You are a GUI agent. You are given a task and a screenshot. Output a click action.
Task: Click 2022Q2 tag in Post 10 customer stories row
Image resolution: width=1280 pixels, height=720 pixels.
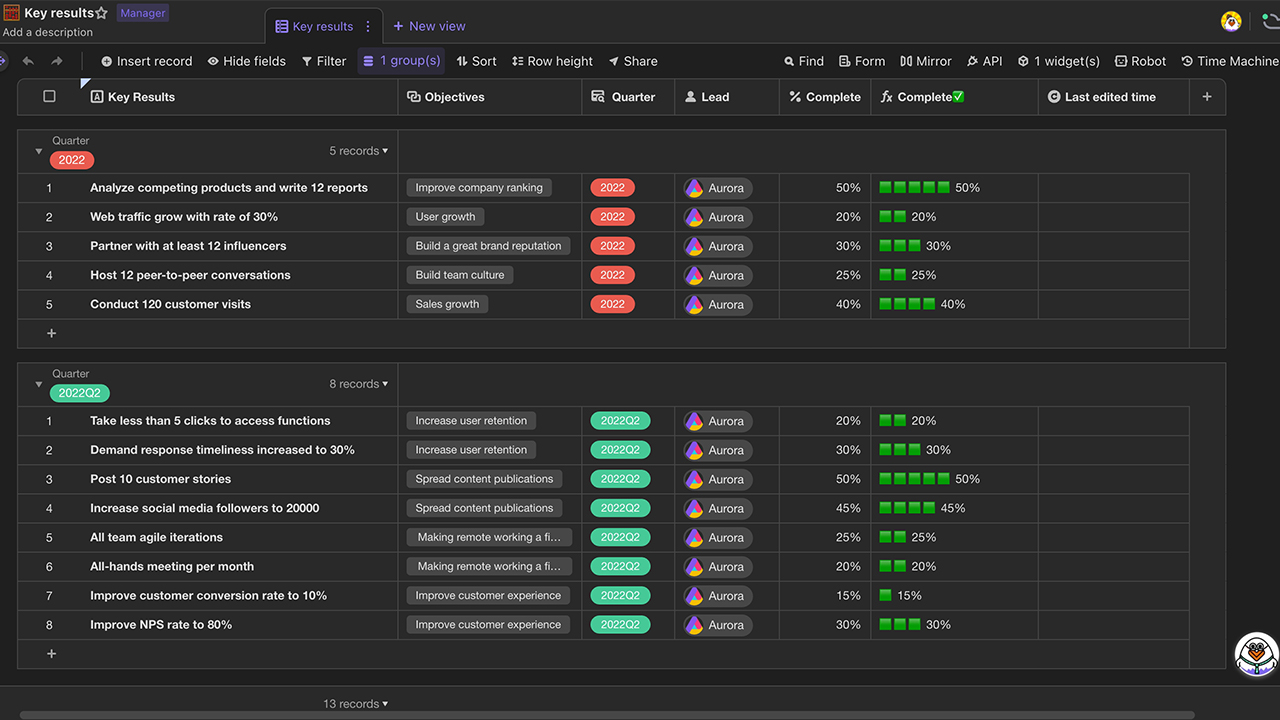[620, 479]
